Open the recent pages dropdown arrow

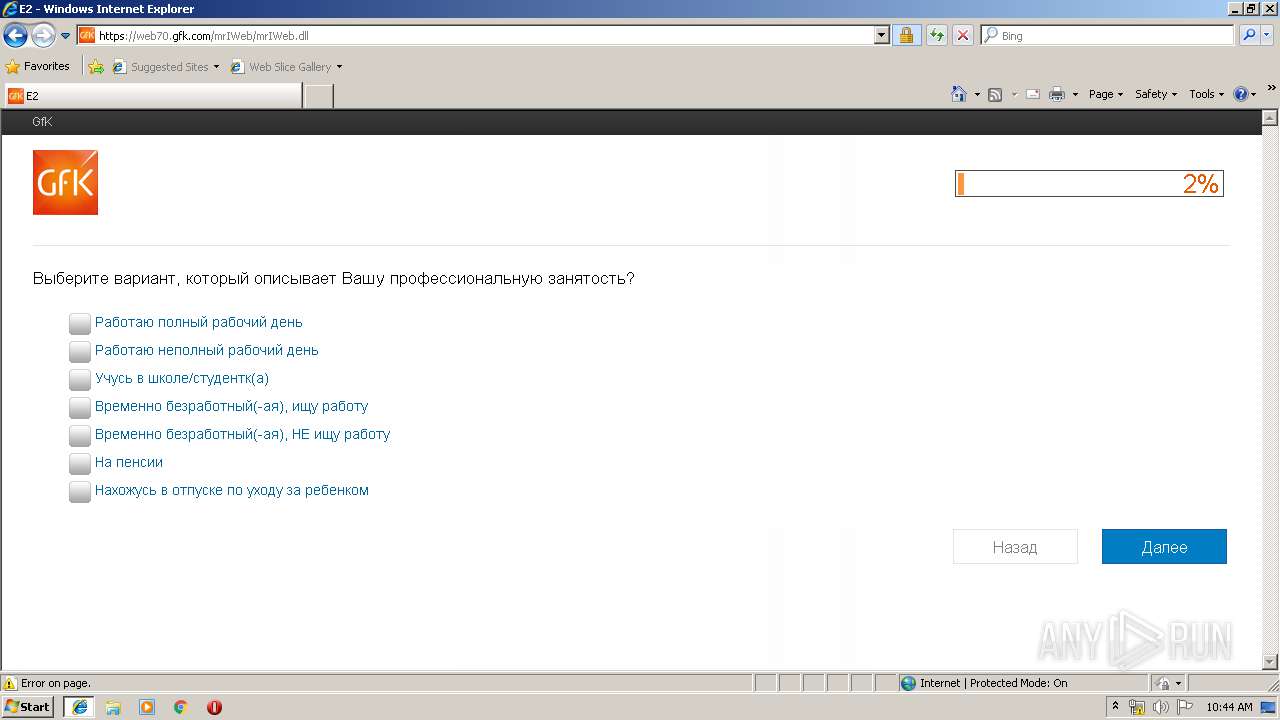click(x=66, y=36)
